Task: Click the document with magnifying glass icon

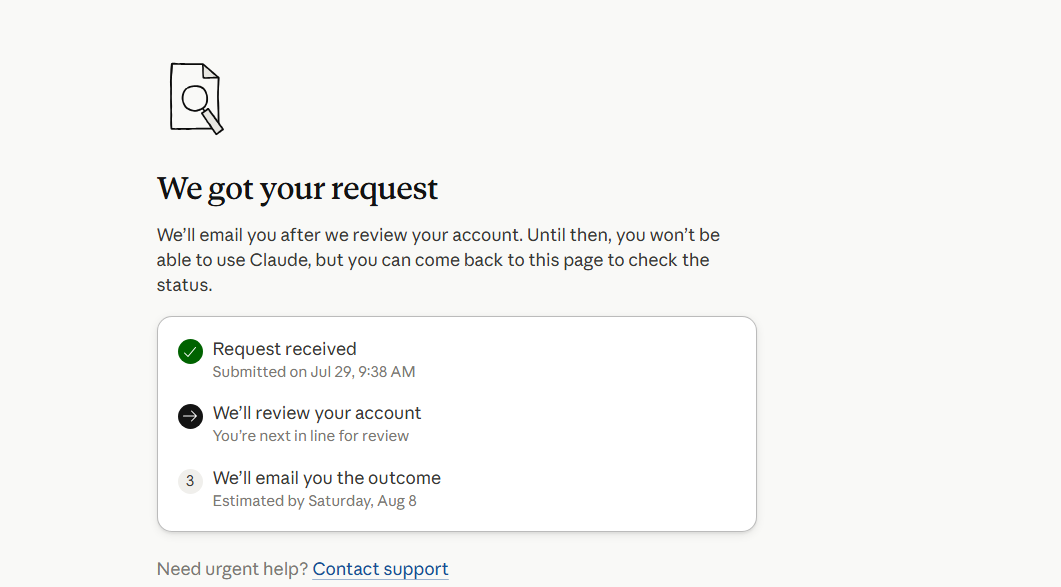Action: [196, 98]
